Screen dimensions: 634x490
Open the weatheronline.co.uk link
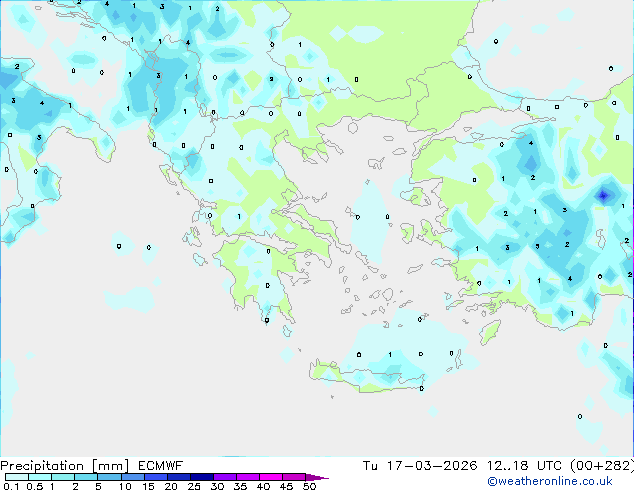pyautogui.click(x=550, y=481)
